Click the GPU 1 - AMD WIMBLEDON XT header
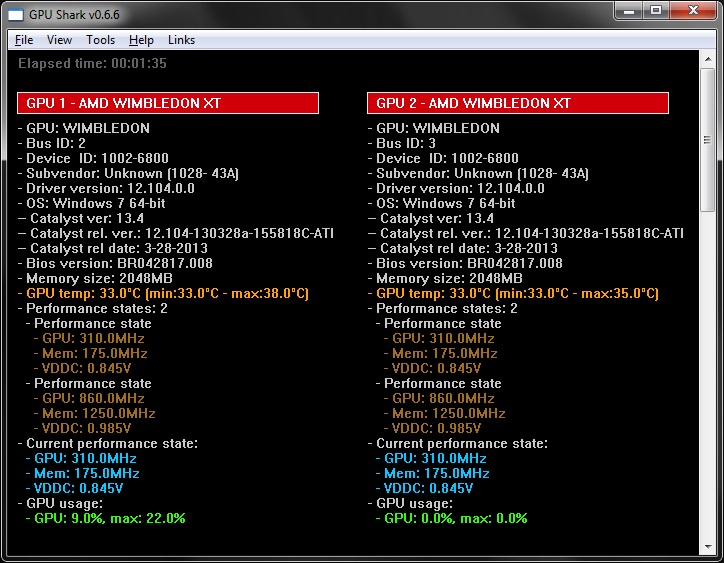Image resolution: width=724 pixels, height=563 pixels. [168, 103]
